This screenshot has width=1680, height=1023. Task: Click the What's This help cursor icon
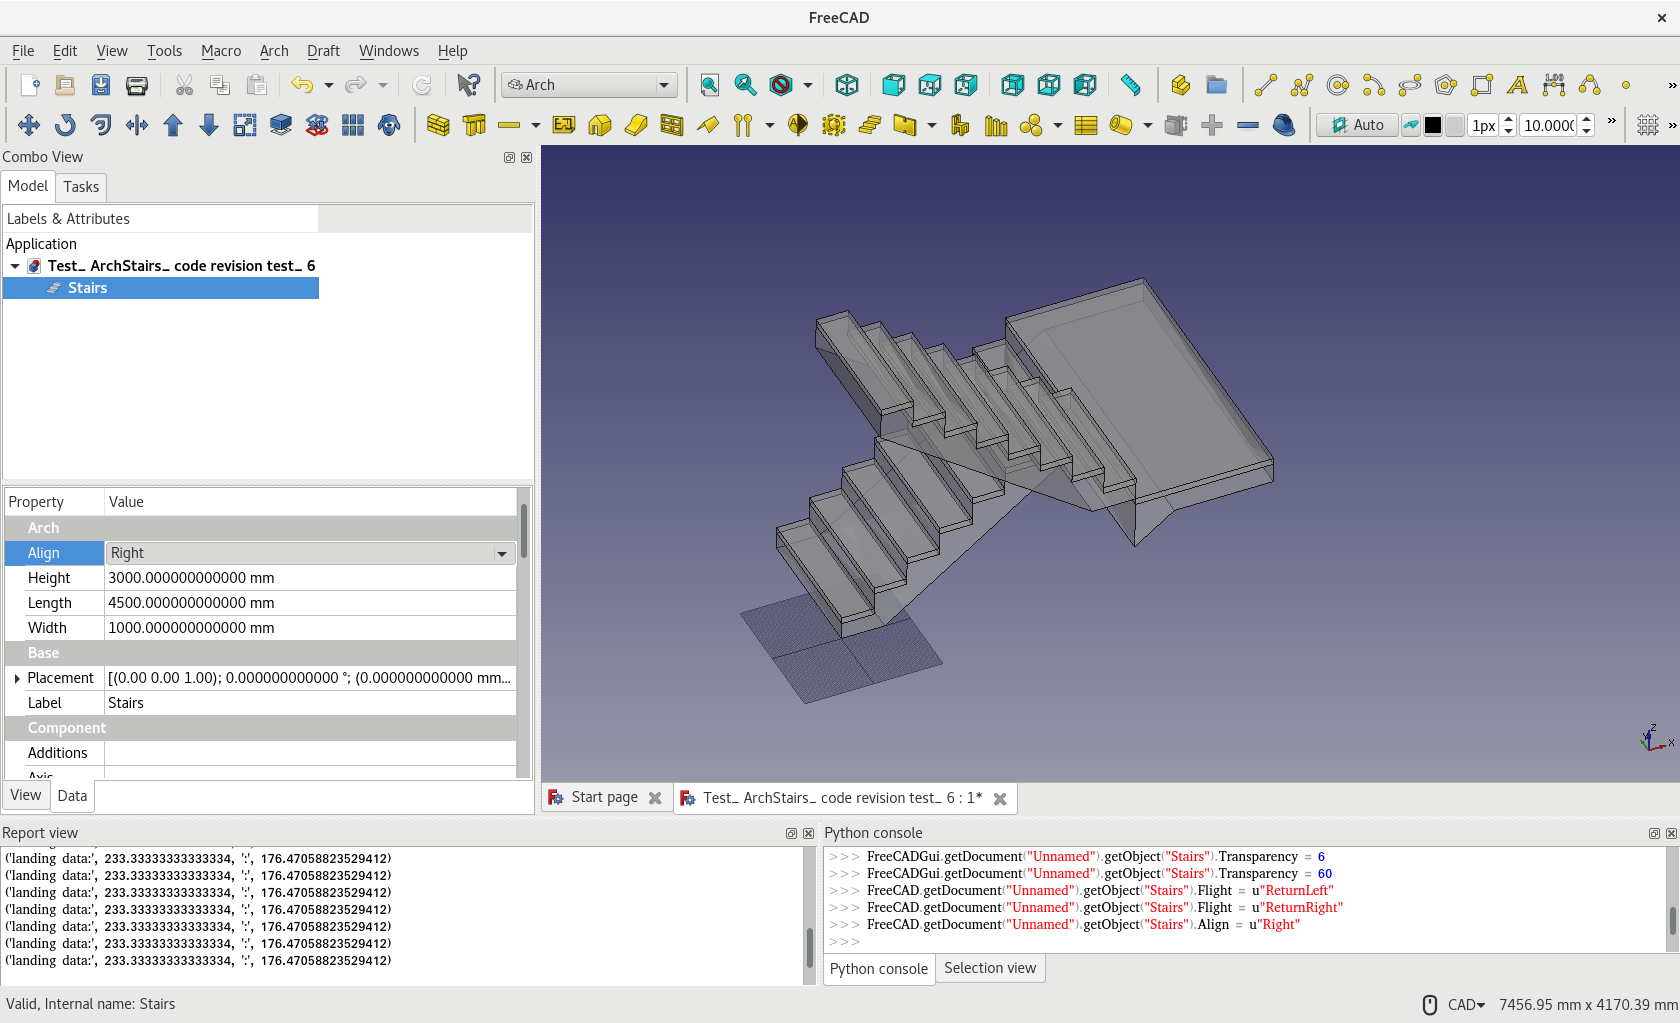468,85
